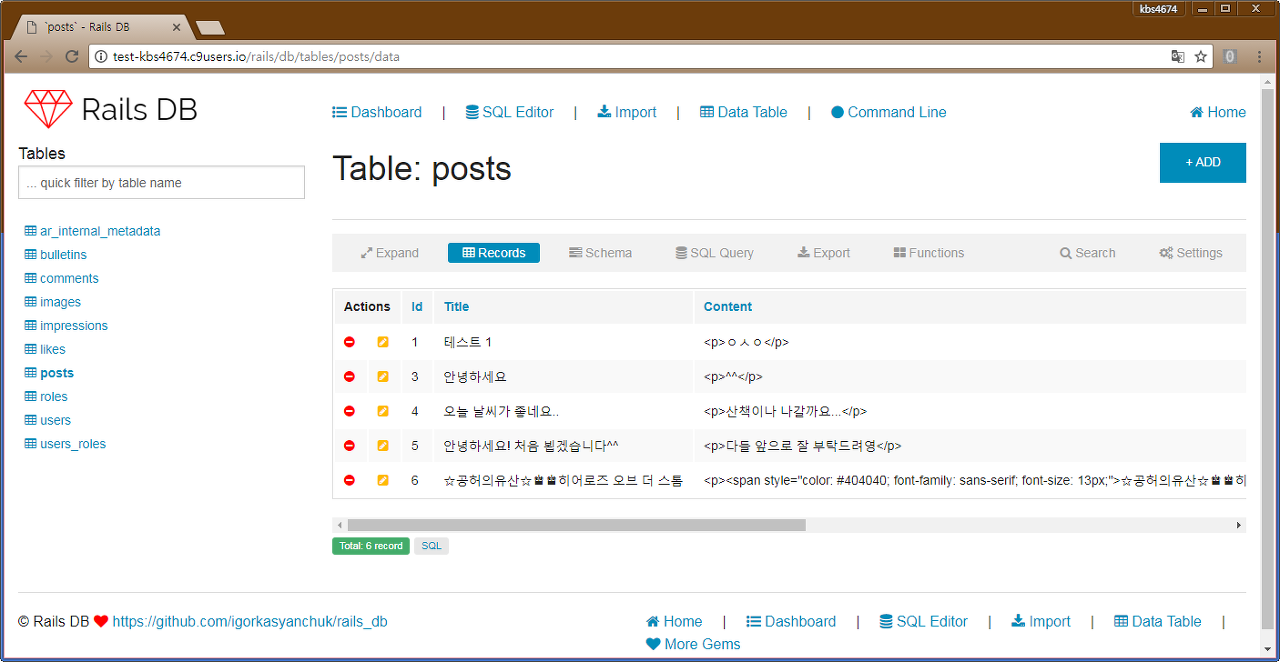The width and height of the screenshot is (1280, 662).
Task: Open the bulletins table
Action: point(56,255)
